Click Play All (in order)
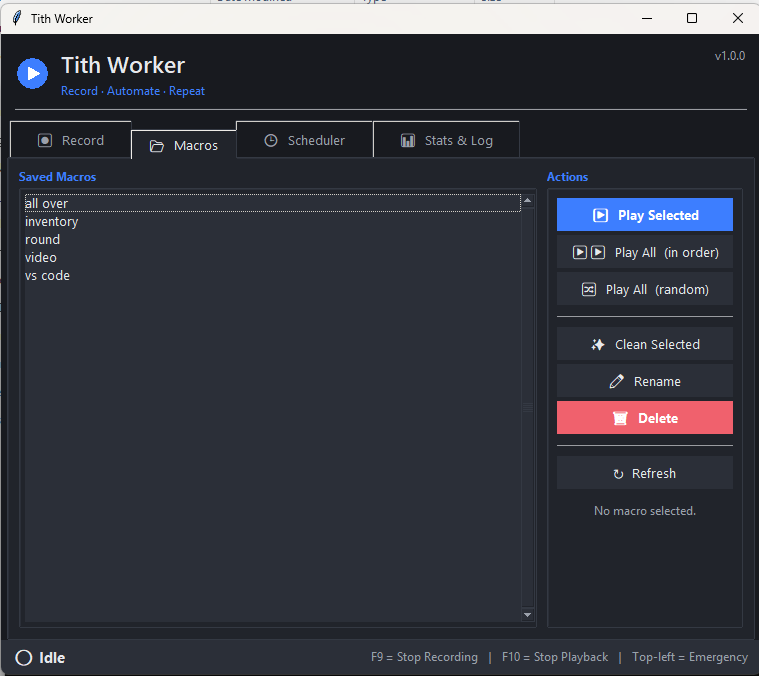 point(645,252)
